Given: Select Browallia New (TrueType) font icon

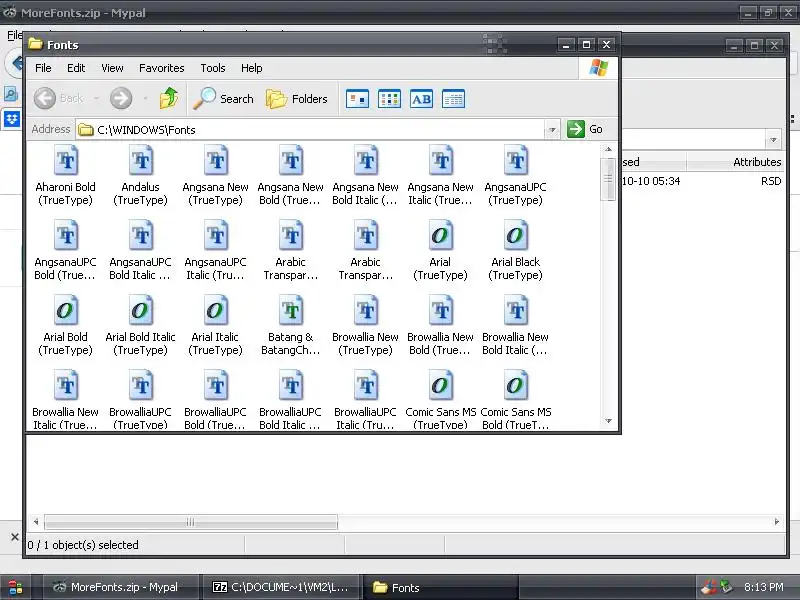Looking at the screenshot, I should [x=366, y=310].
